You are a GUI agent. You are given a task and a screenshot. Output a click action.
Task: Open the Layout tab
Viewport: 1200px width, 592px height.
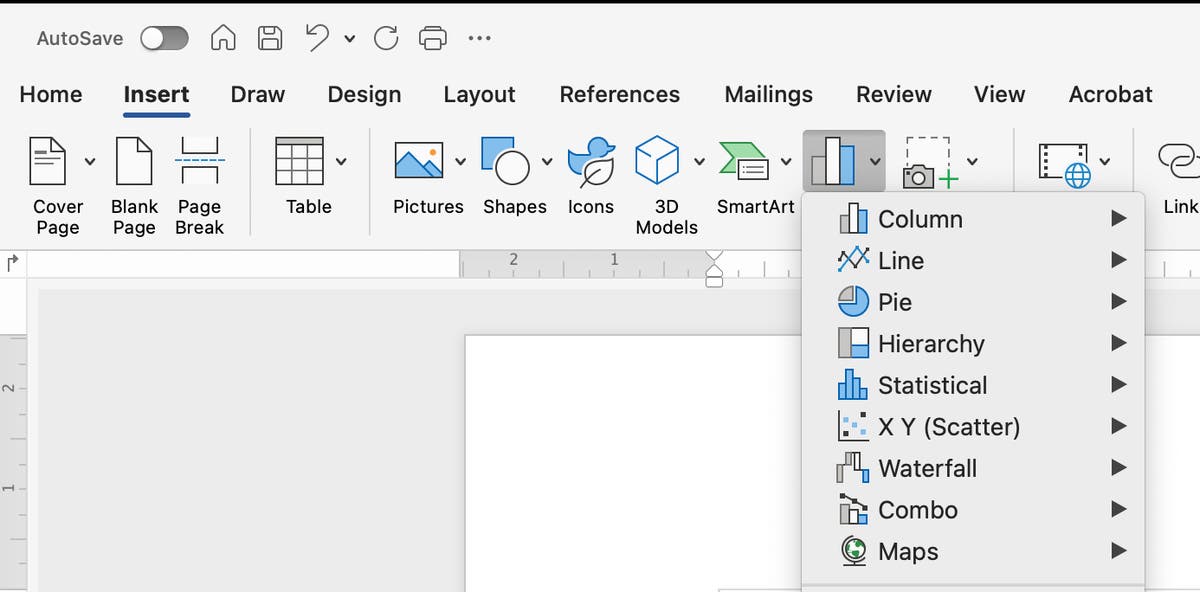(x=479, y=95)
